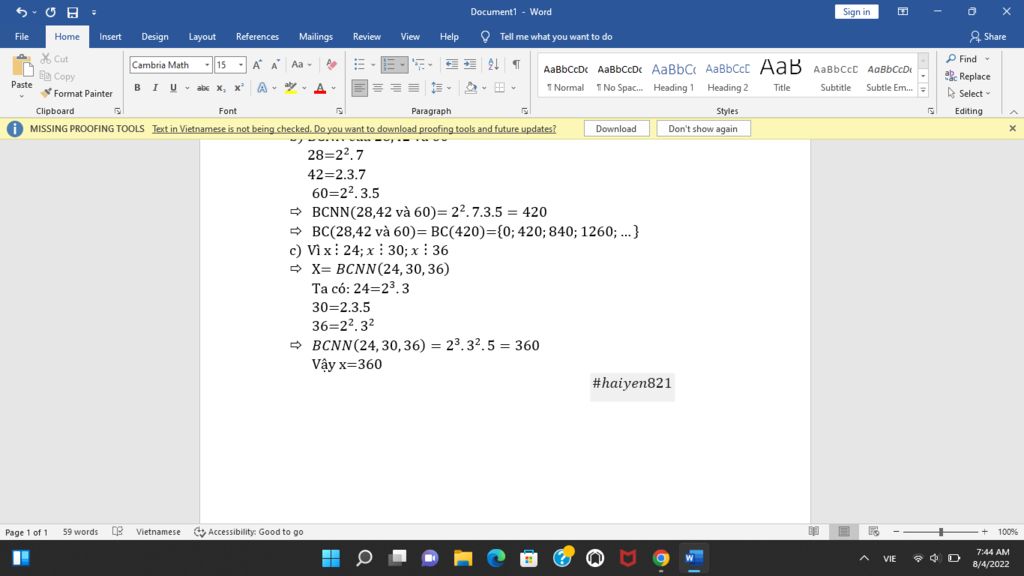Switch to Read Mode view in status bar
The width and height of the screenshot is (1024, 576).
(814, 532)
